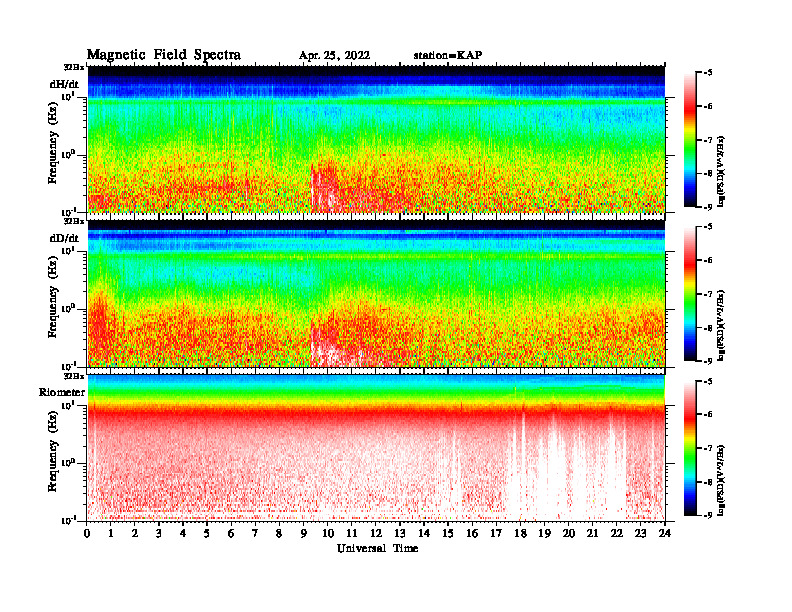Click the "-6" value on the Riometer color bar
The width and height of the screenshot is (792, 612).
(707, 414)
